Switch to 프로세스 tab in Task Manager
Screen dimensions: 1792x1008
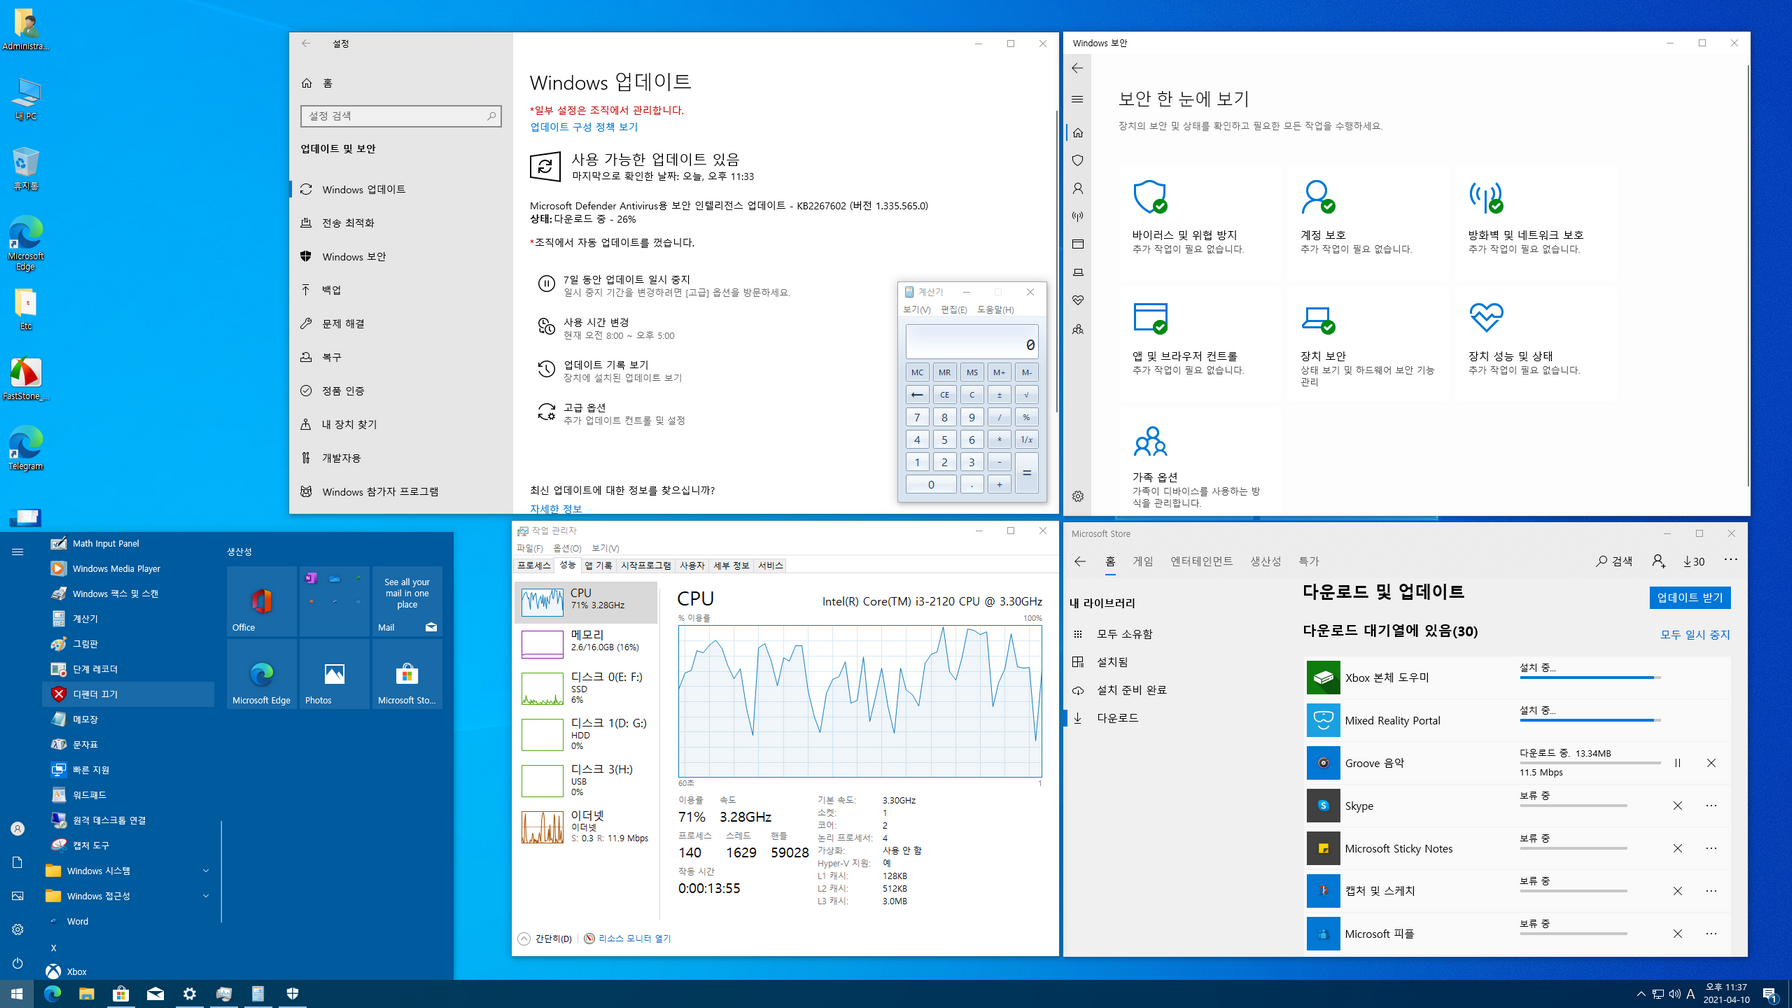[x=534, y=566]
